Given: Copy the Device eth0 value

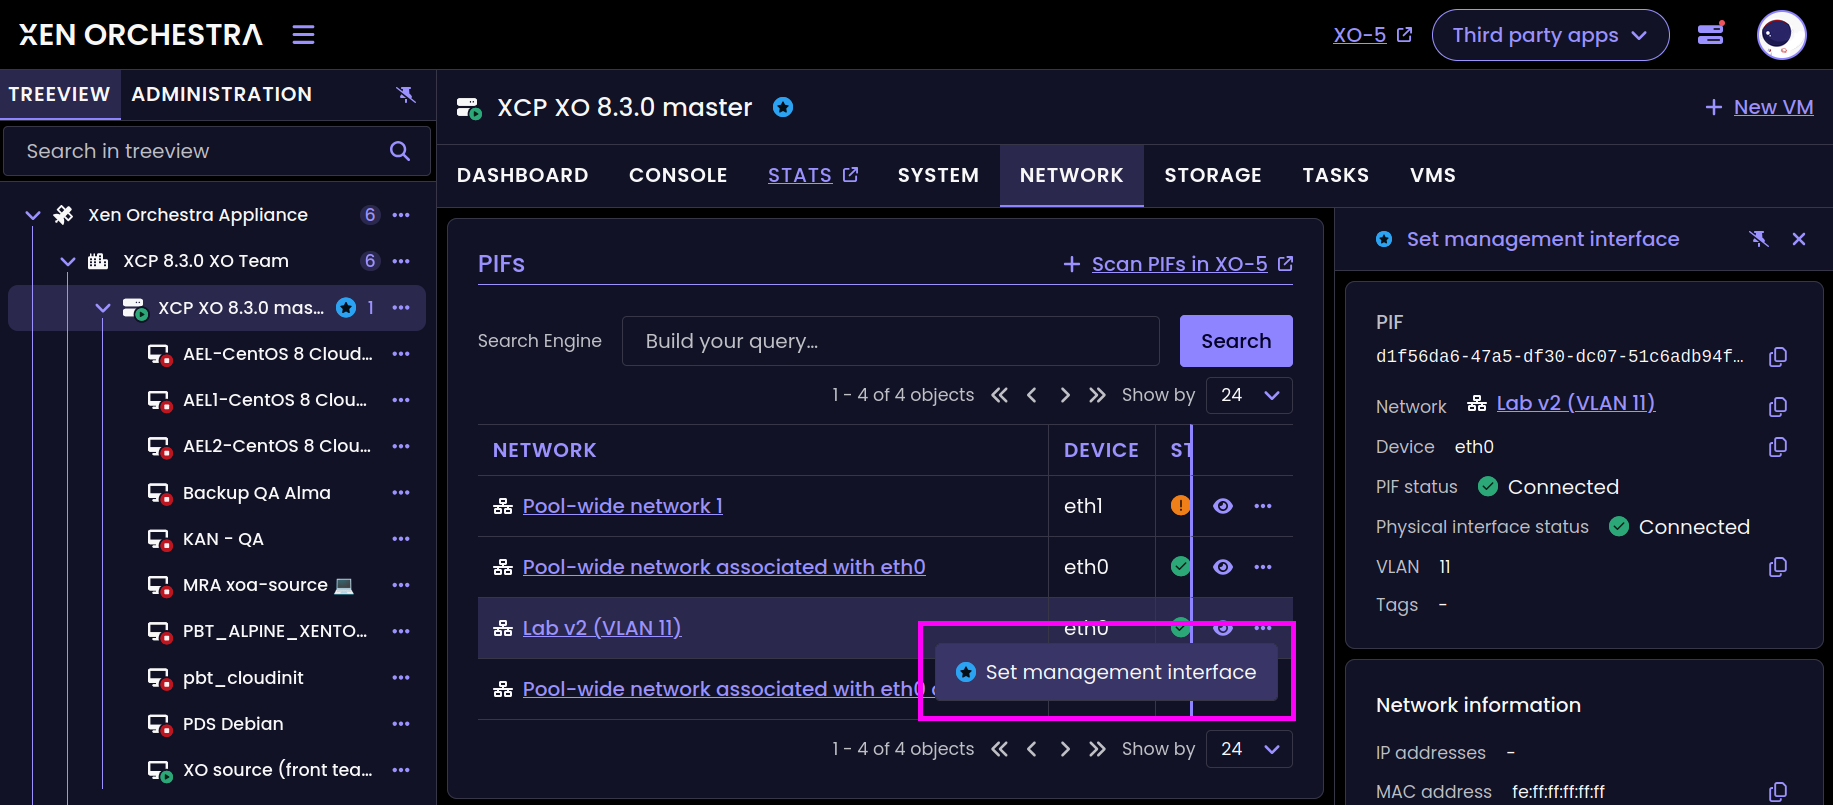Looking at the screenshot, I should pyautogui.click(x=1778, y=447).
